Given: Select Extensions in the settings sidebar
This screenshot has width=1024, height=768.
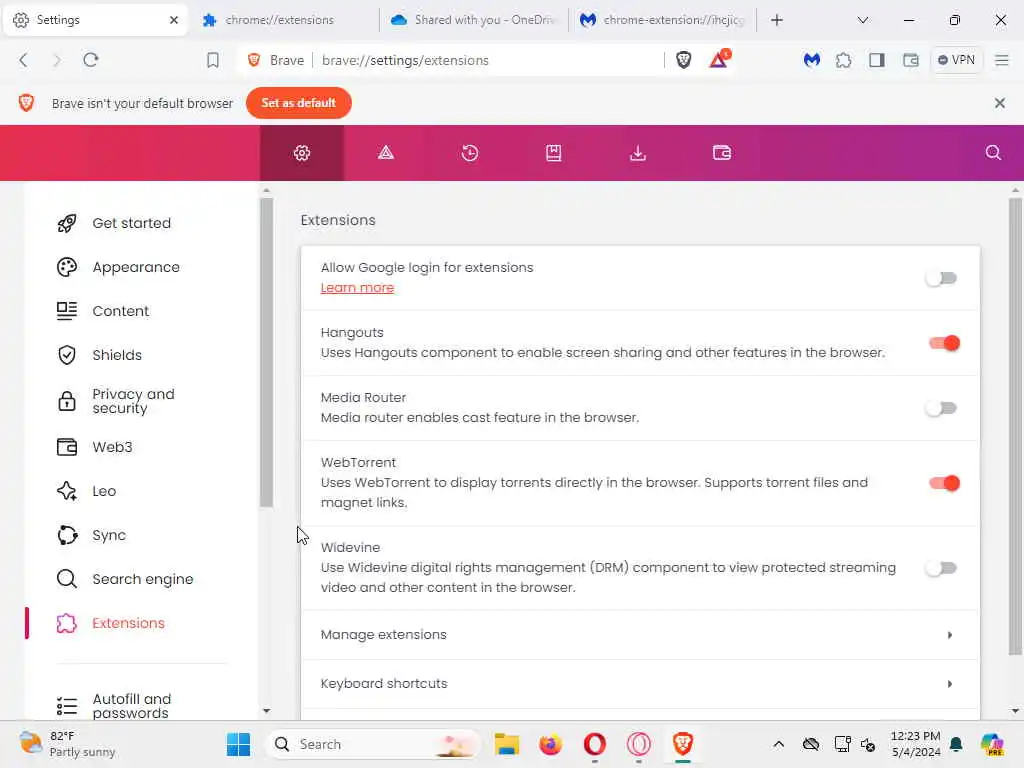Looking at the screenshot, I should 128,623.
